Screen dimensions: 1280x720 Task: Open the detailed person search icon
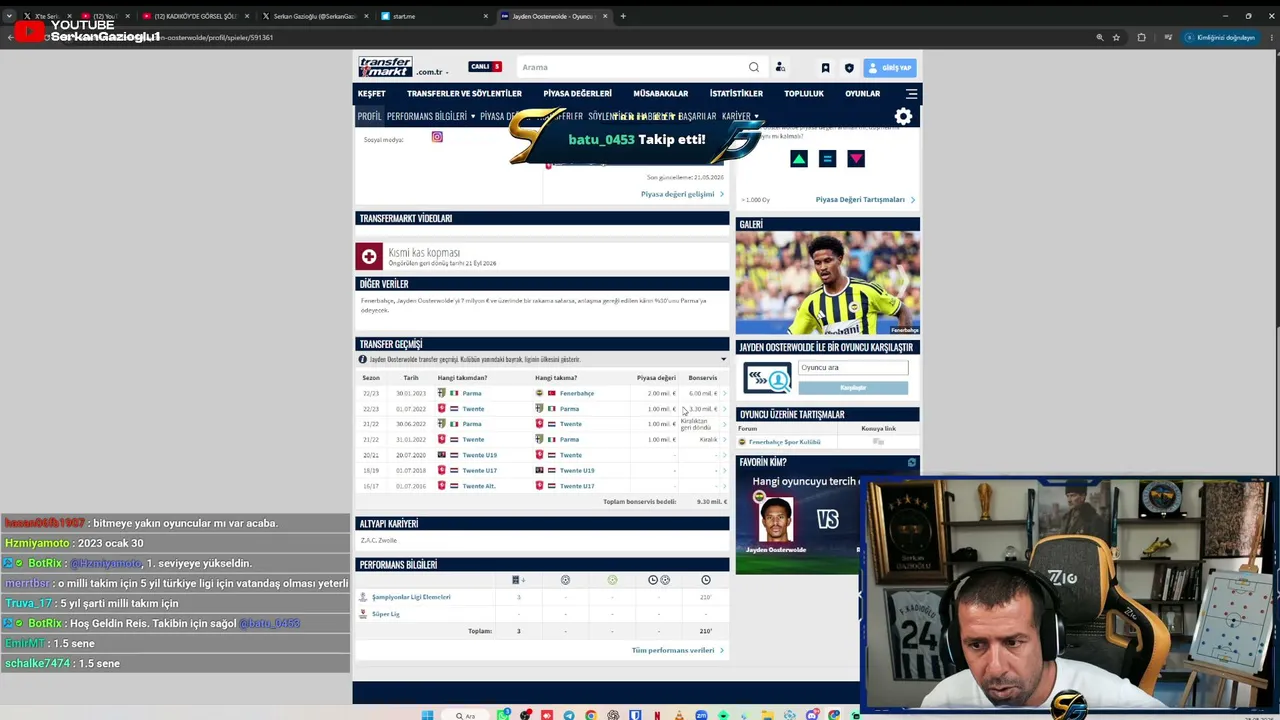pyautogui.click(x=780, y=67)
